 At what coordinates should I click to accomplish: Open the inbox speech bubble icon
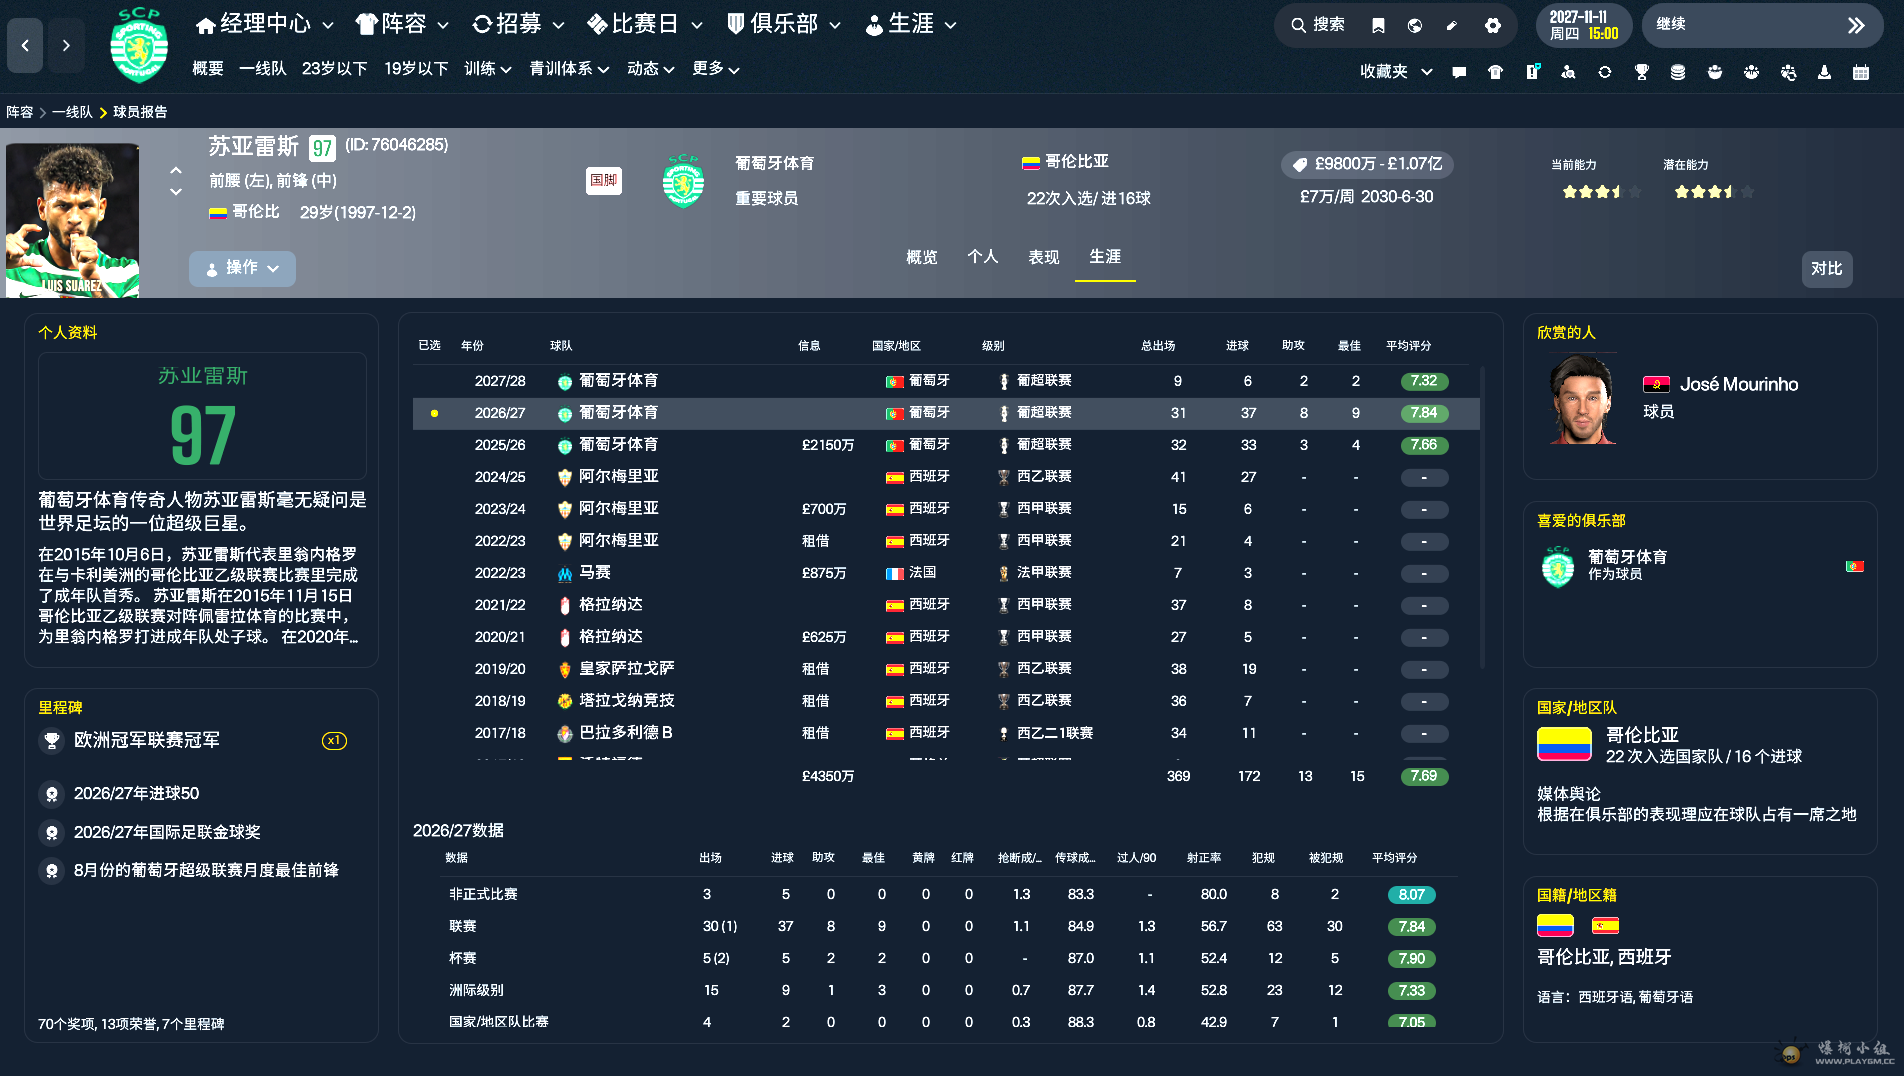pos(1459,72)
